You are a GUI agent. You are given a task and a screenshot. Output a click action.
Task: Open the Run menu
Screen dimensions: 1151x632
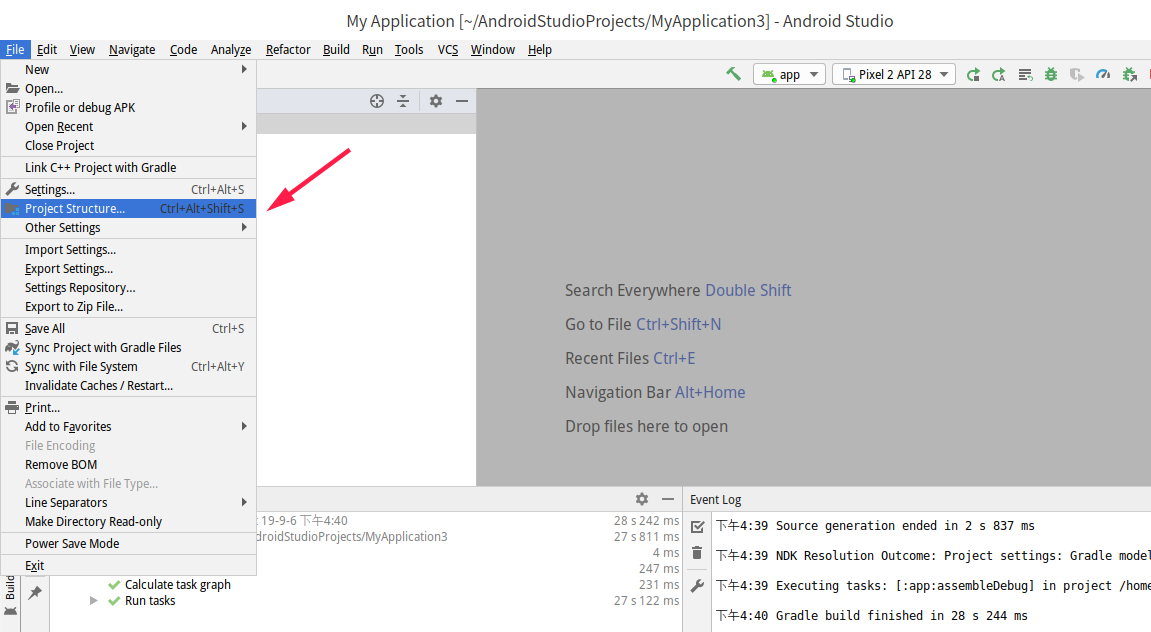coord(372,50)
